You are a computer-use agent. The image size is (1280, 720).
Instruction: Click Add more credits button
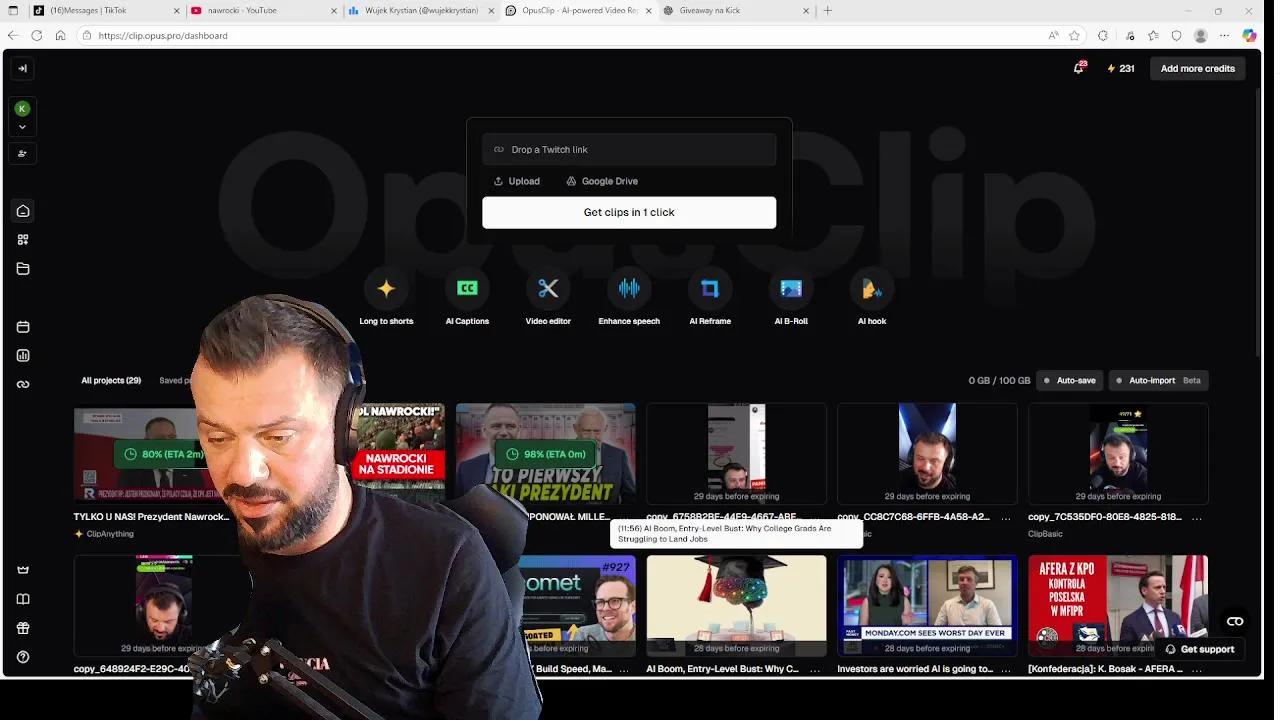1197,68
